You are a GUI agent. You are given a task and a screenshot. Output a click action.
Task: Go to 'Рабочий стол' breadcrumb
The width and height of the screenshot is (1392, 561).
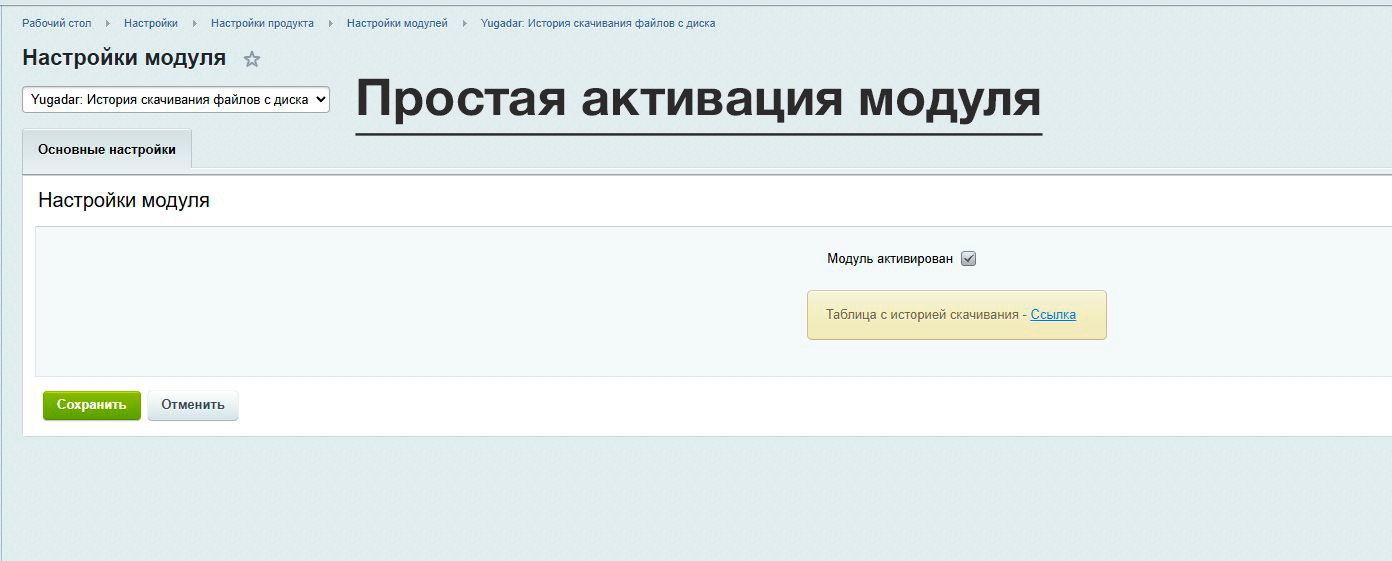pyautogui.click(x=57, y=23)
